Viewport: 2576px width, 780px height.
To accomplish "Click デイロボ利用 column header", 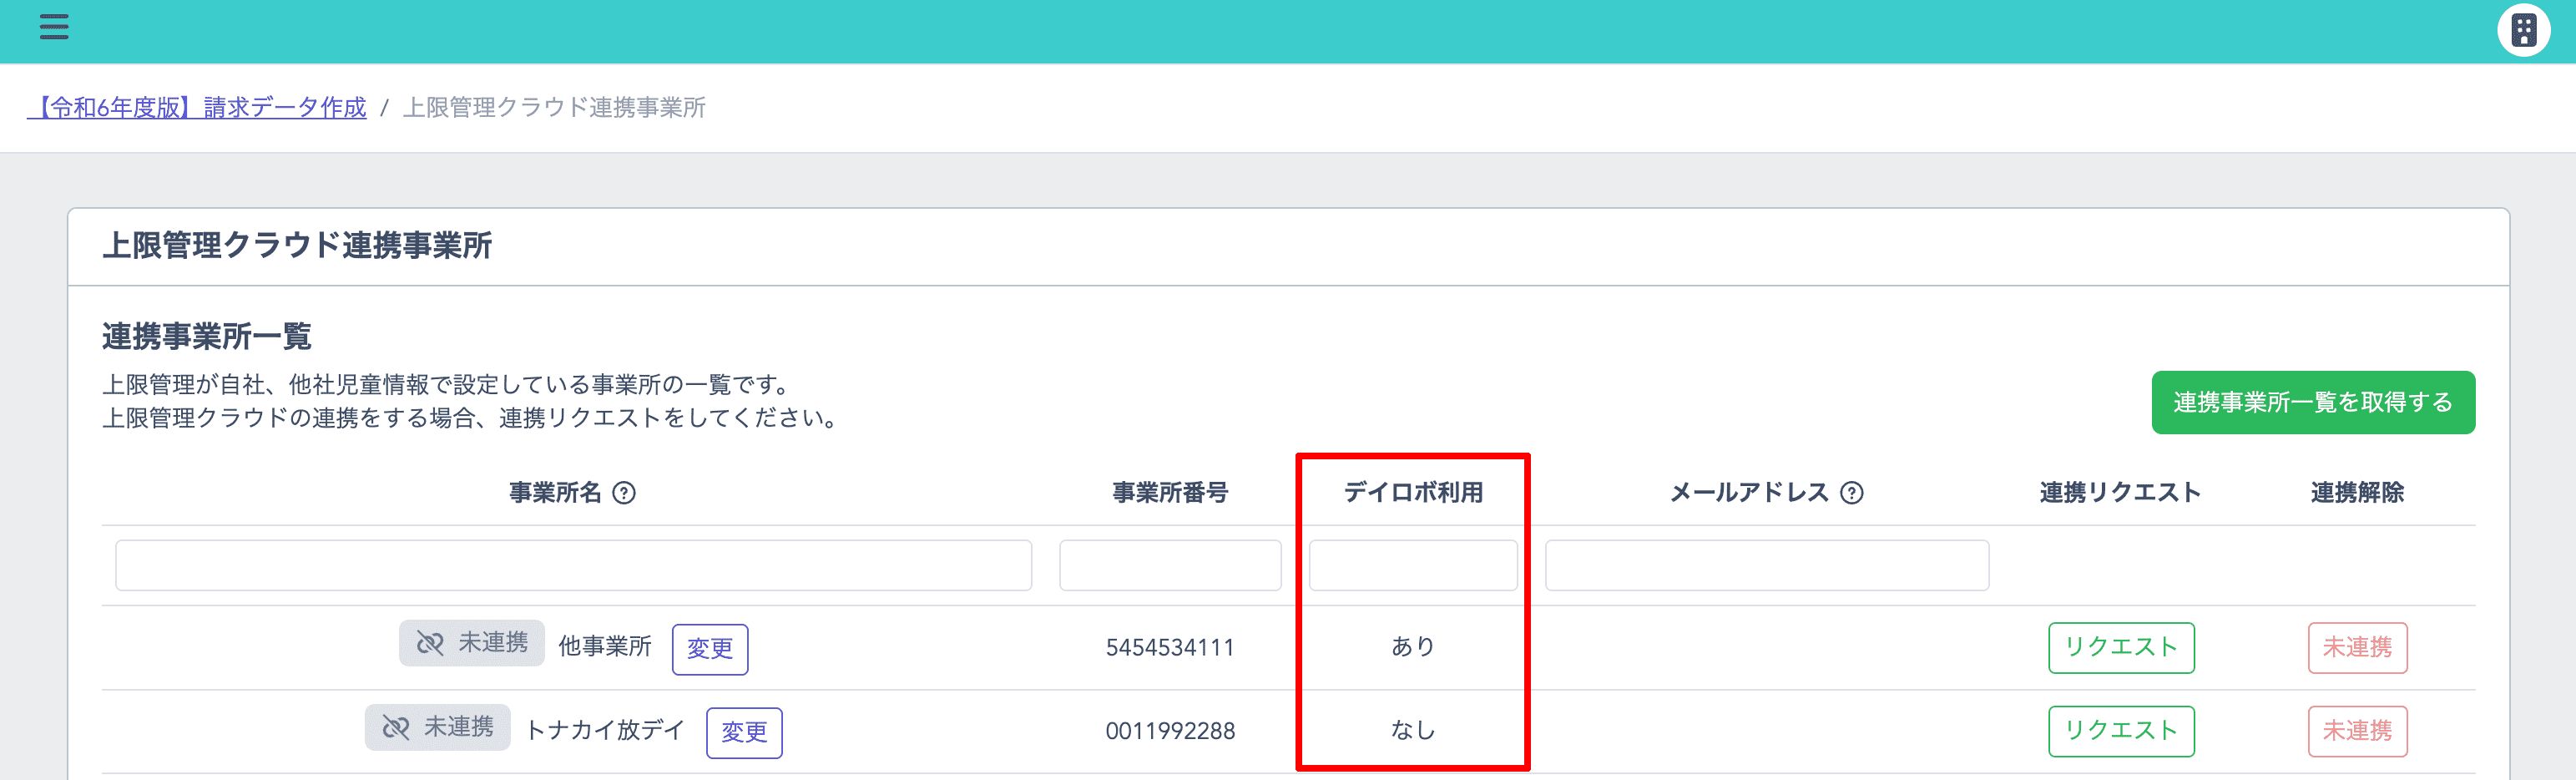I will (x=1413, y=493).
